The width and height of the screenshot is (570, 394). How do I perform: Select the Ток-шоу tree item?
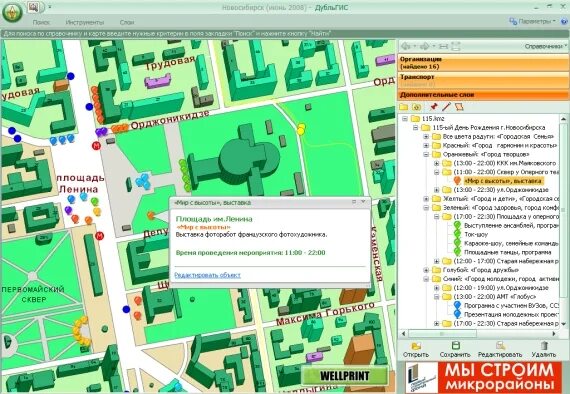click(475, 234)
